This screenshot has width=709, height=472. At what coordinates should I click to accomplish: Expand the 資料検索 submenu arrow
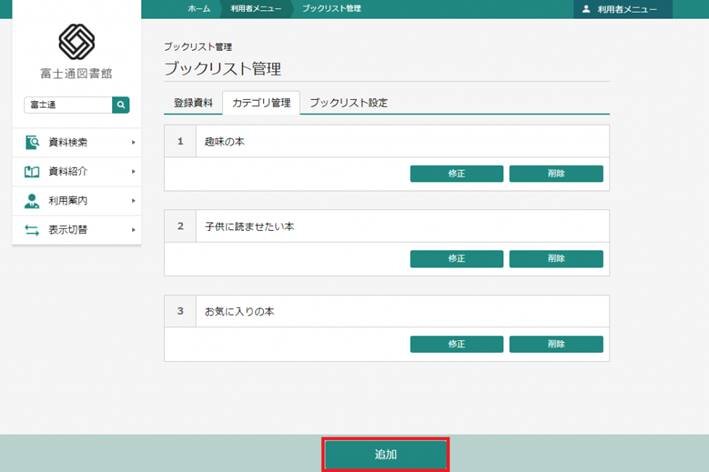(133, 143)
